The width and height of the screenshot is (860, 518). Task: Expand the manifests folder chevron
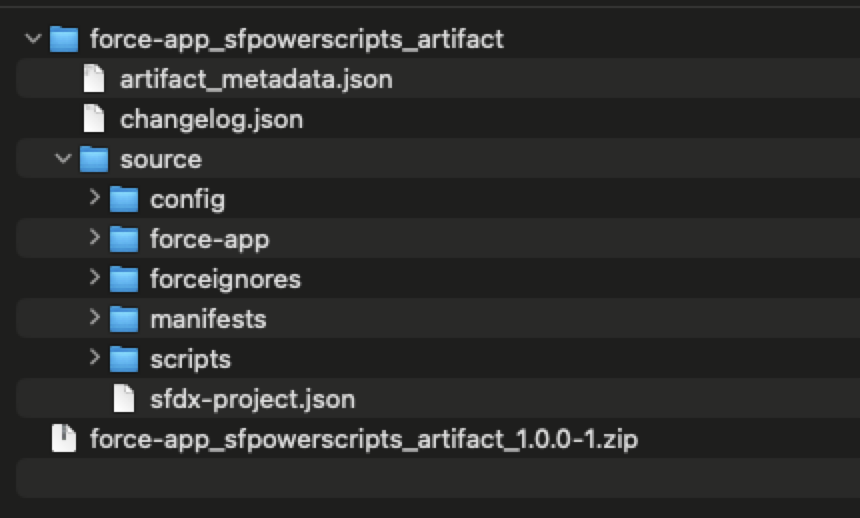click(x=94, y=319)
